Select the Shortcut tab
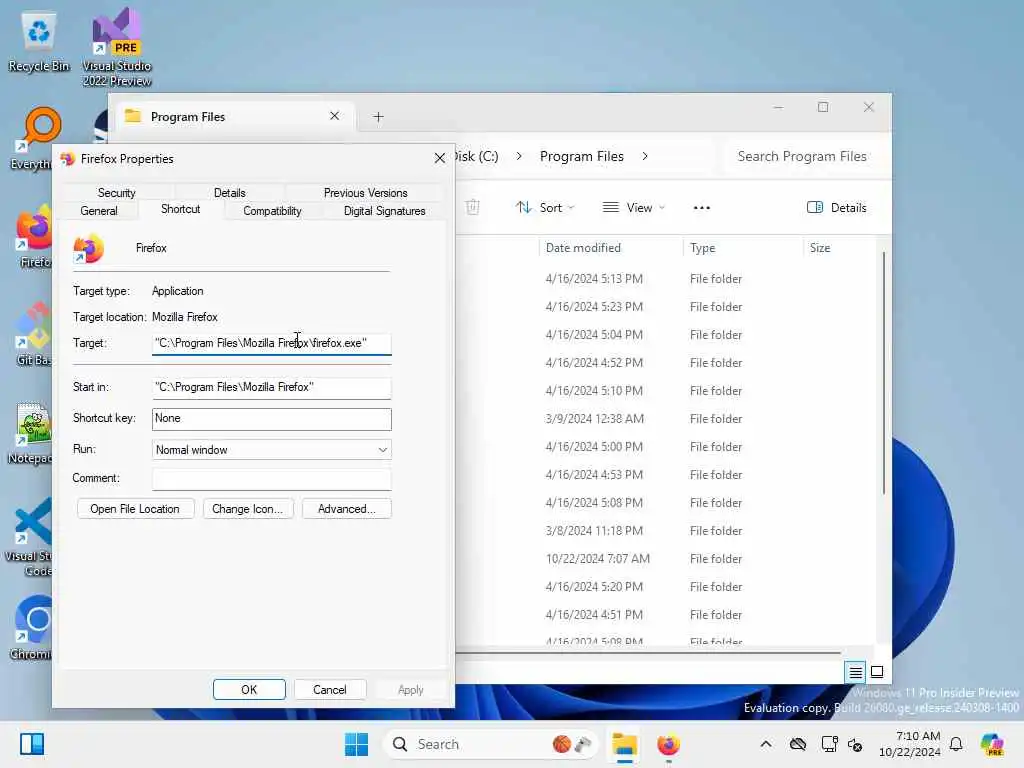1024x768 pixels. 181,209
